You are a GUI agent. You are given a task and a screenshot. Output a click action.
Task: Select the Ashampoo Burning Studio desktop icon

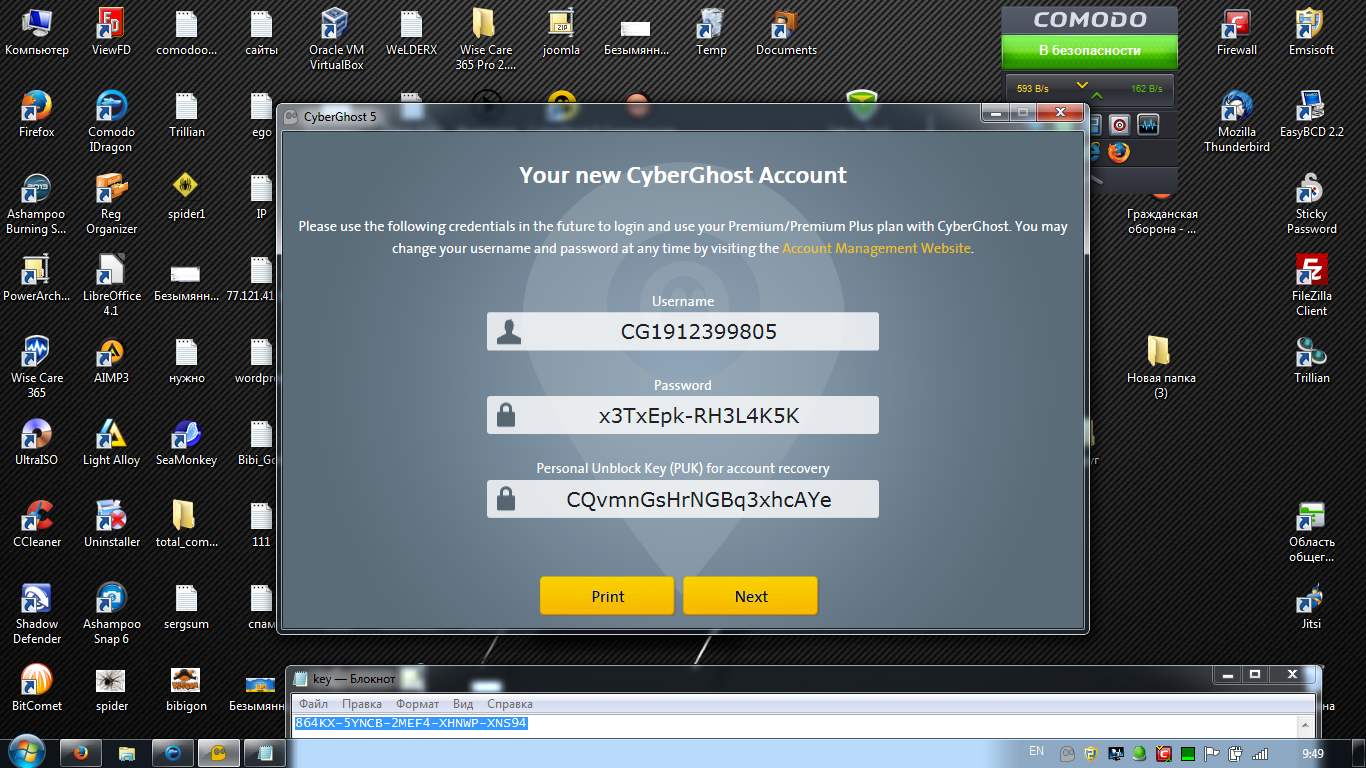(x=37, y=203)
